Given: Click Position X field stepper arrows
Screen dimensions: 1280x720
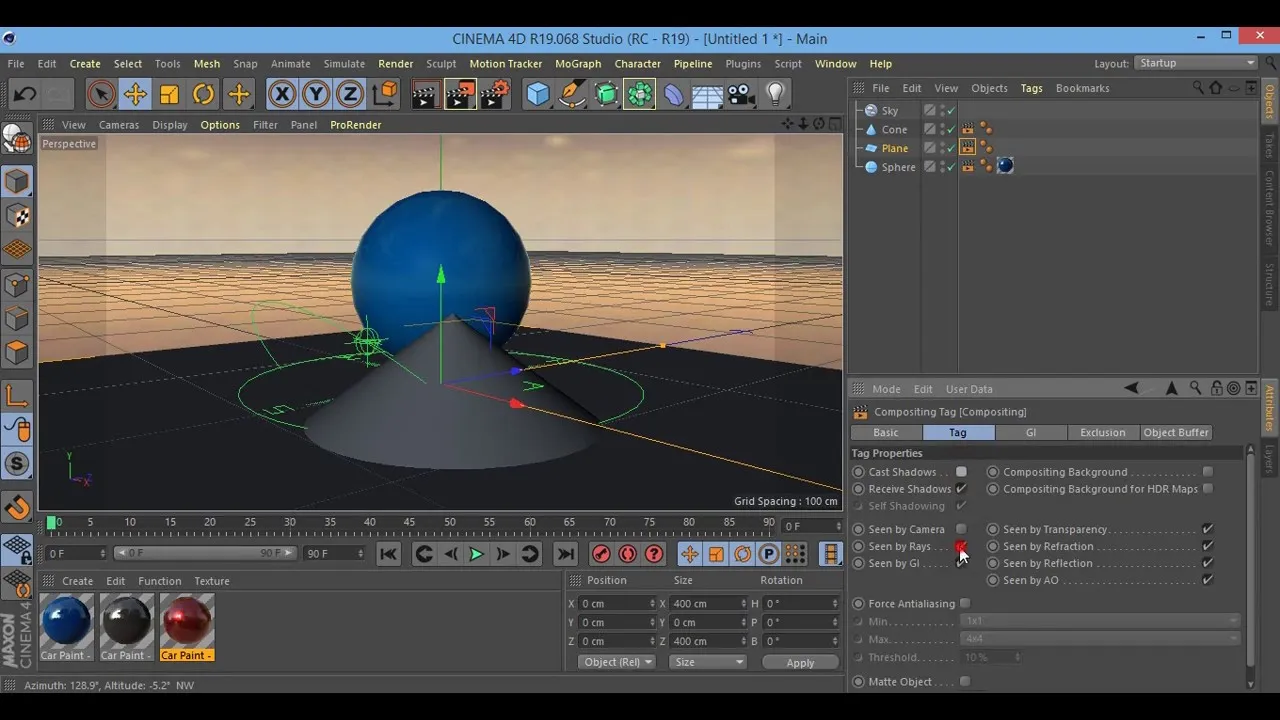Looking at the screenshot, I should pos(653,604).
